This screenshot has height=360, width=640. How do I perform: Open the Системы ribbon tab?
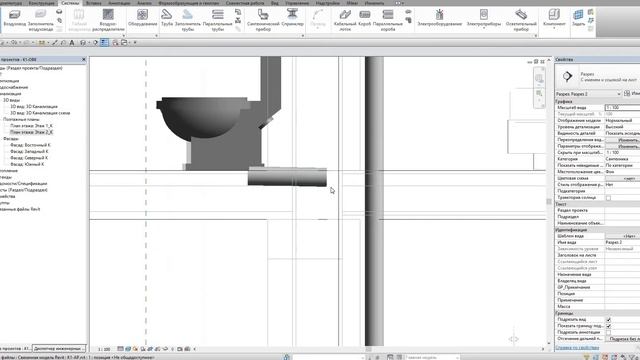pos(70,3)
